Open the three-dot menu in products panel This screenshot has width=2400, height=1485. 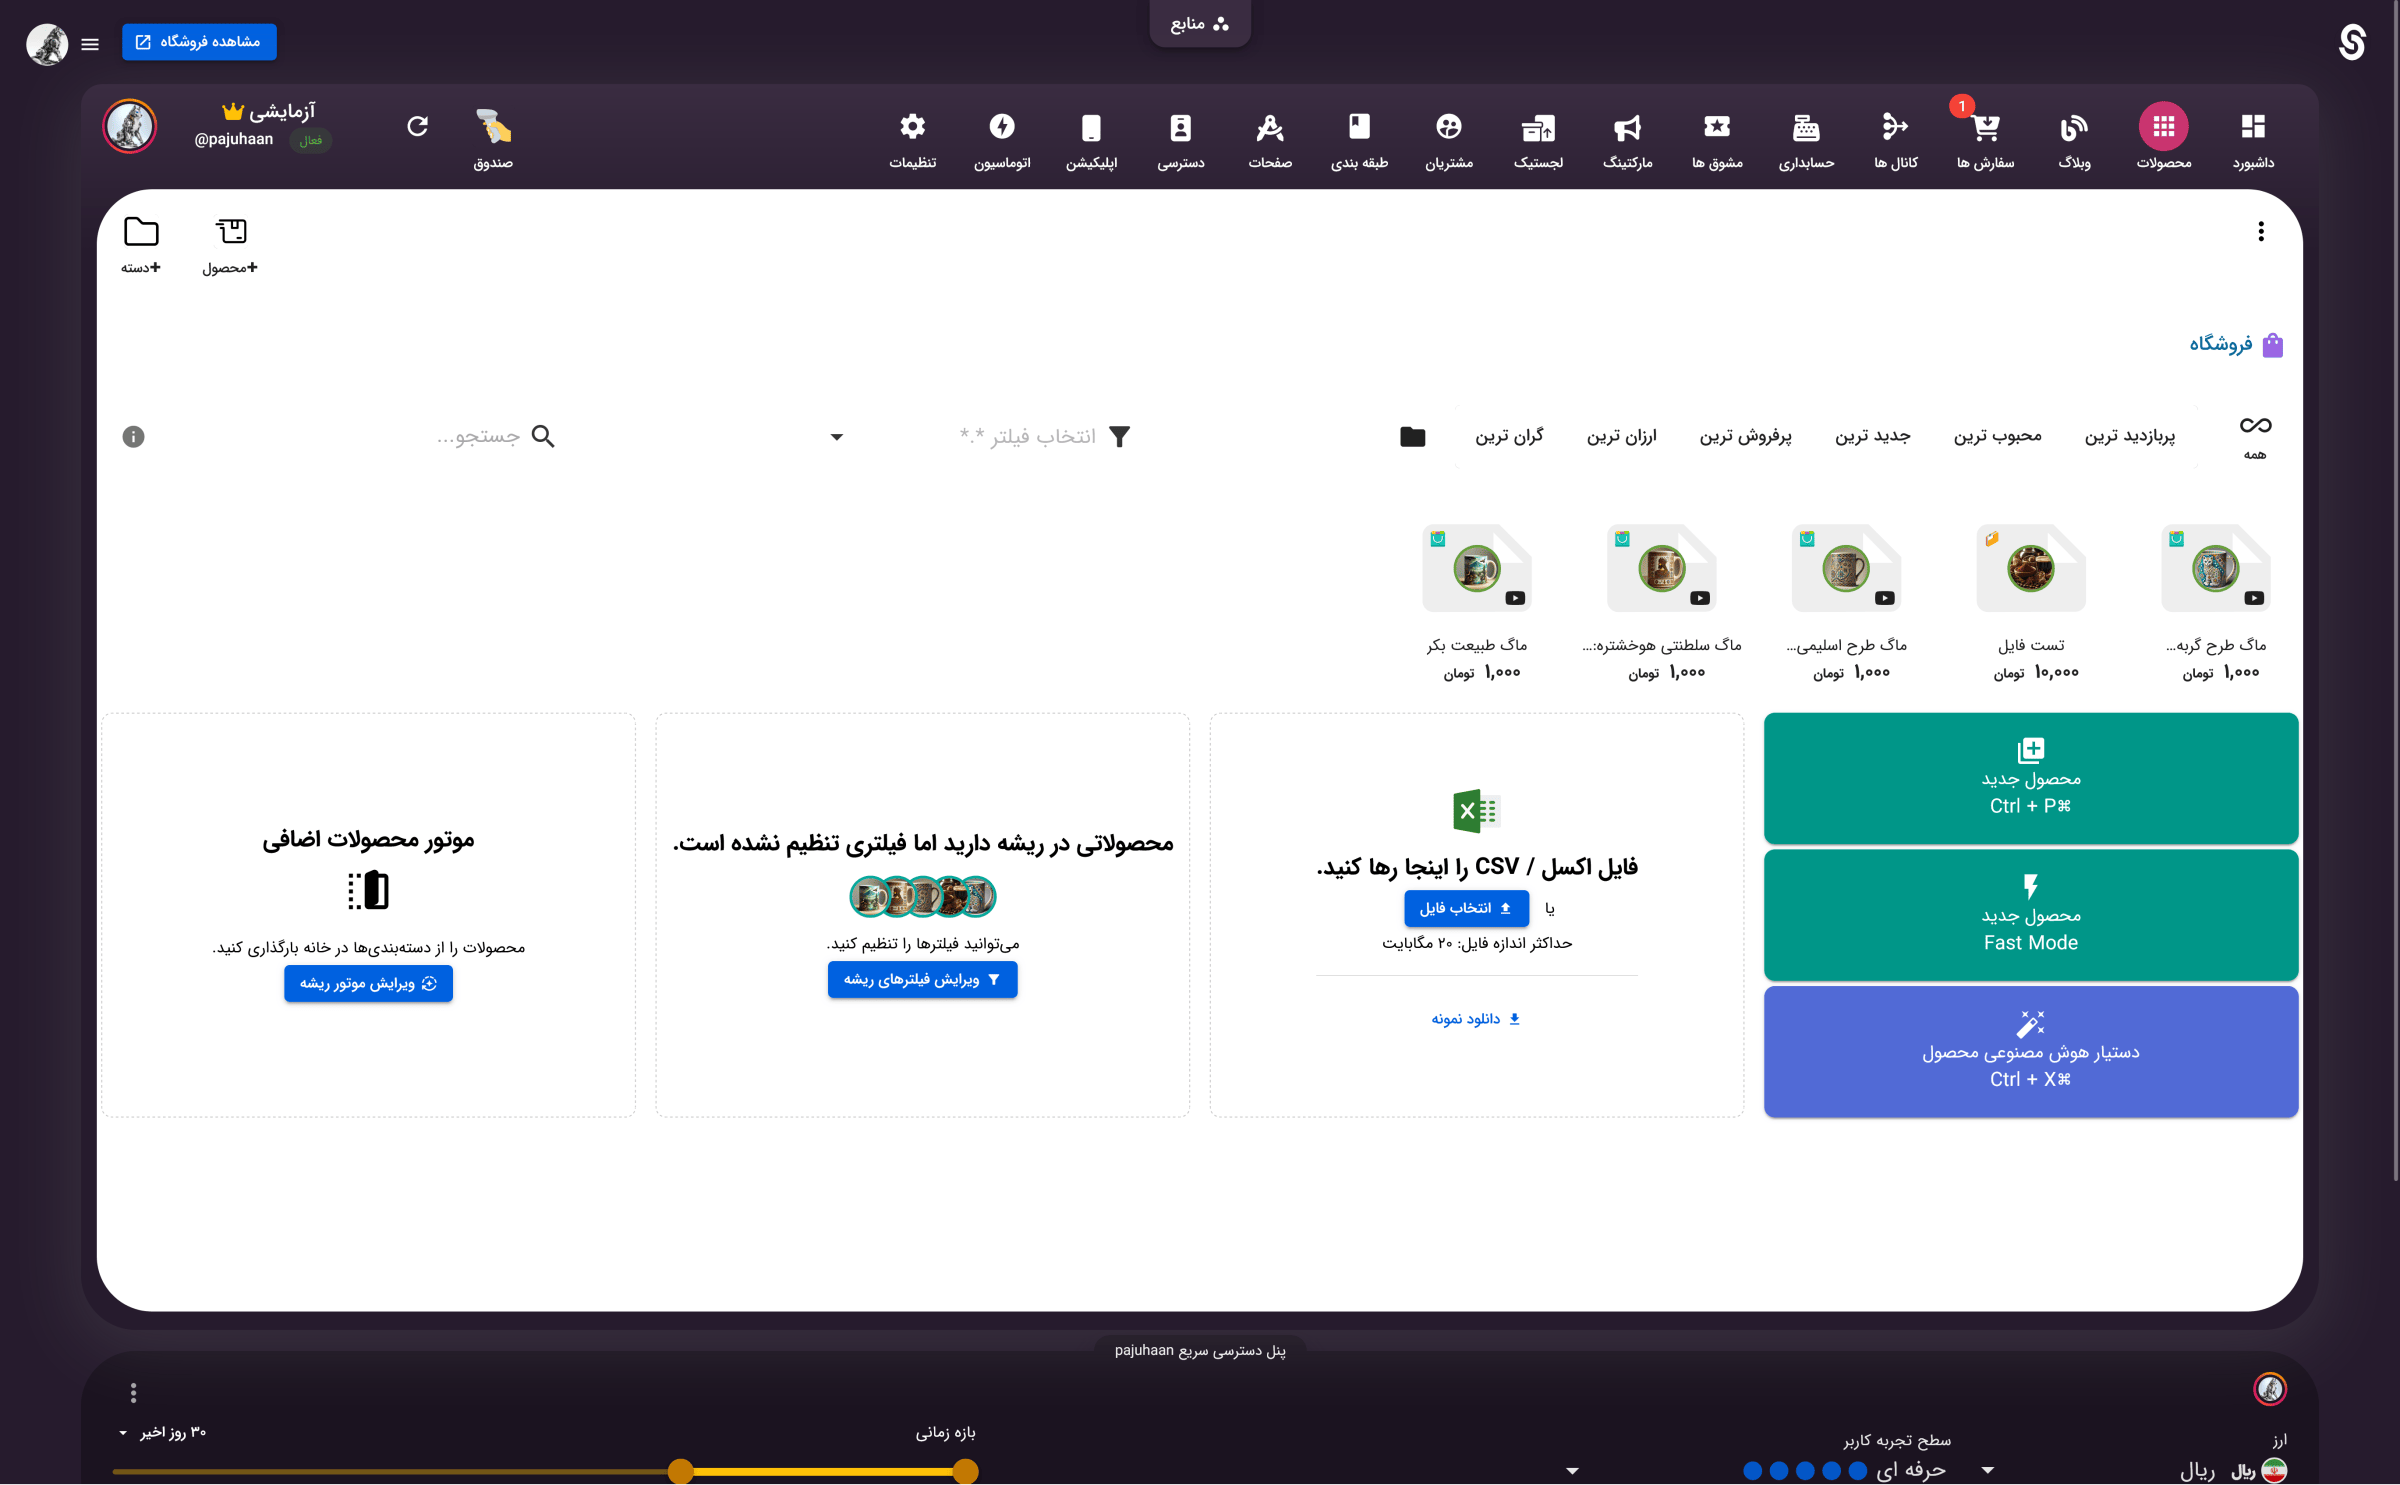pyautogui.click(x=2260, y=232)
